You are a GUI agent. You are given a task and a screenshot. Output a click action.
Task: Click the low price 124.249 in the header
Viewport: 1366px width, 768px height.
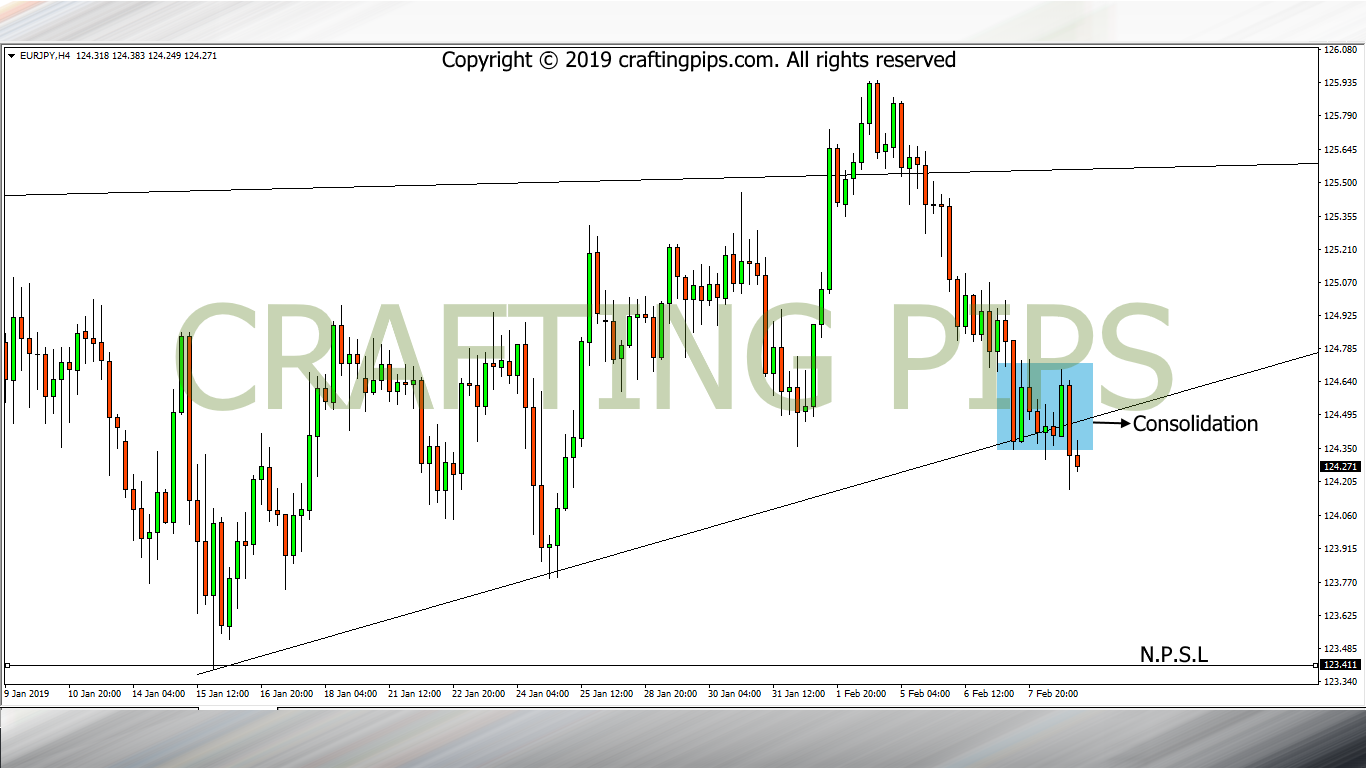164,56
